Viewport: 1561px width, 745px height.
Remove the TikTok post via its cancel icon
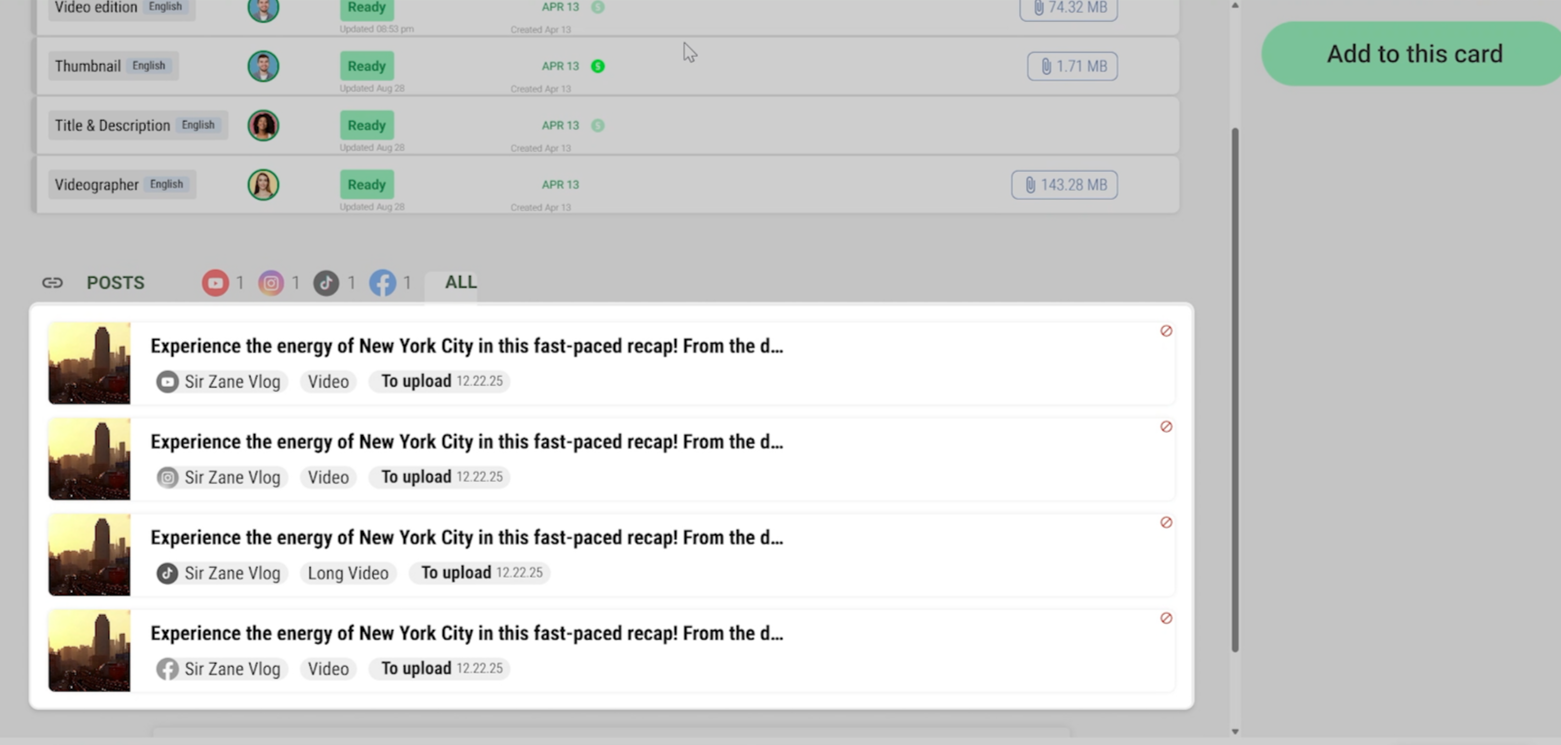[x=1166, y=523]
